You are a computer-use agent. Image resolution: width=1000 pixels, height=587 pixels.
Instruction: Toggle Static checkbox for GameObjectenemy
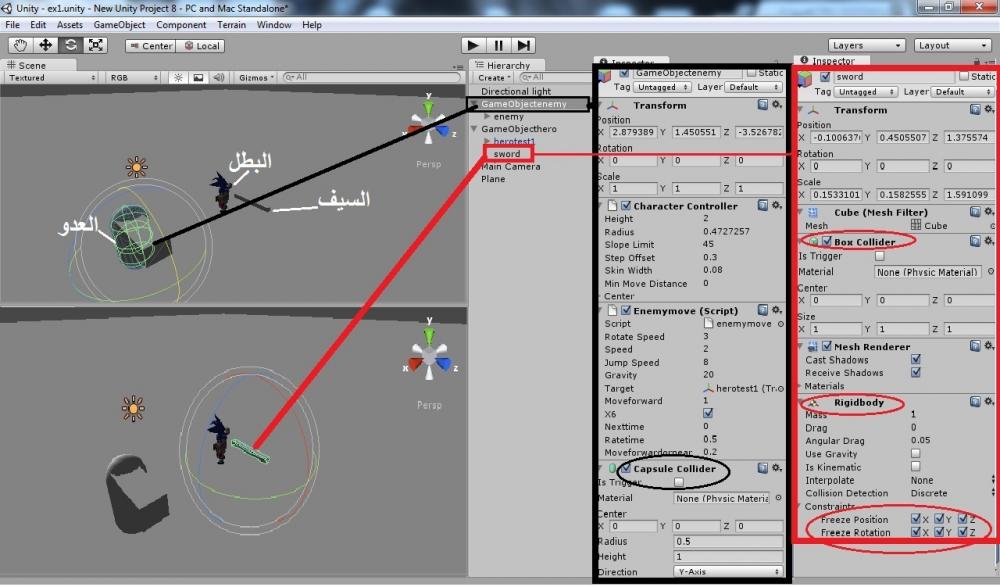pos(751,73)
